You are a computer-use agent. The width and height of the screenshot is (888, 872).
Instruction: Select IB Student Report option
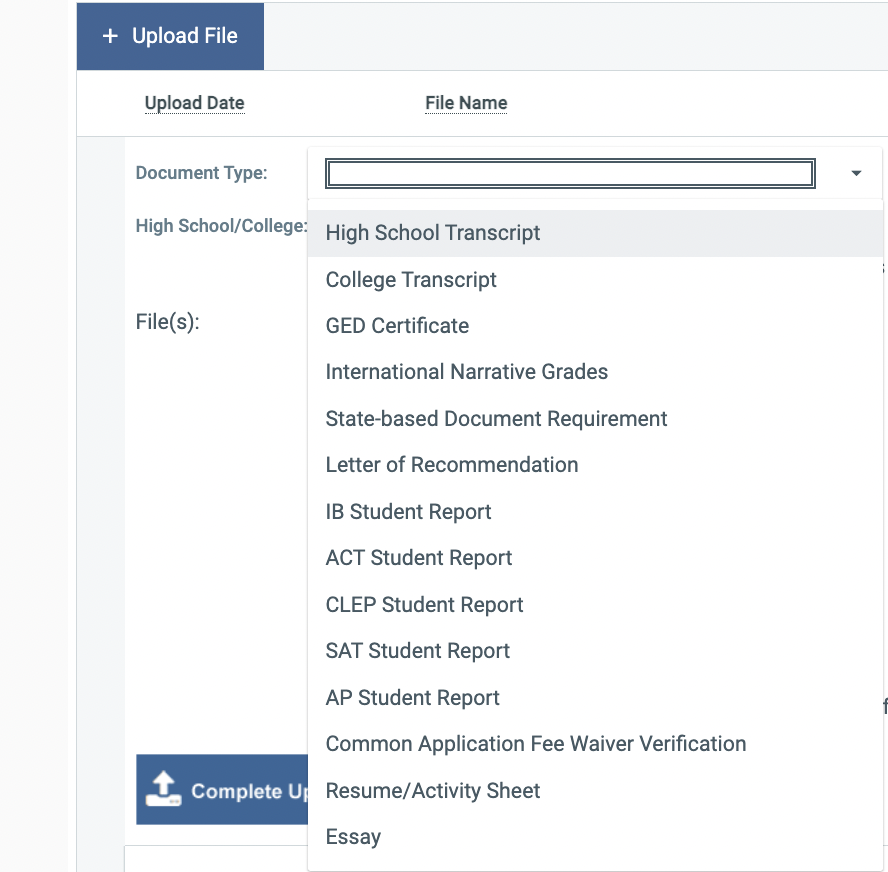click(x=408, y=512)
